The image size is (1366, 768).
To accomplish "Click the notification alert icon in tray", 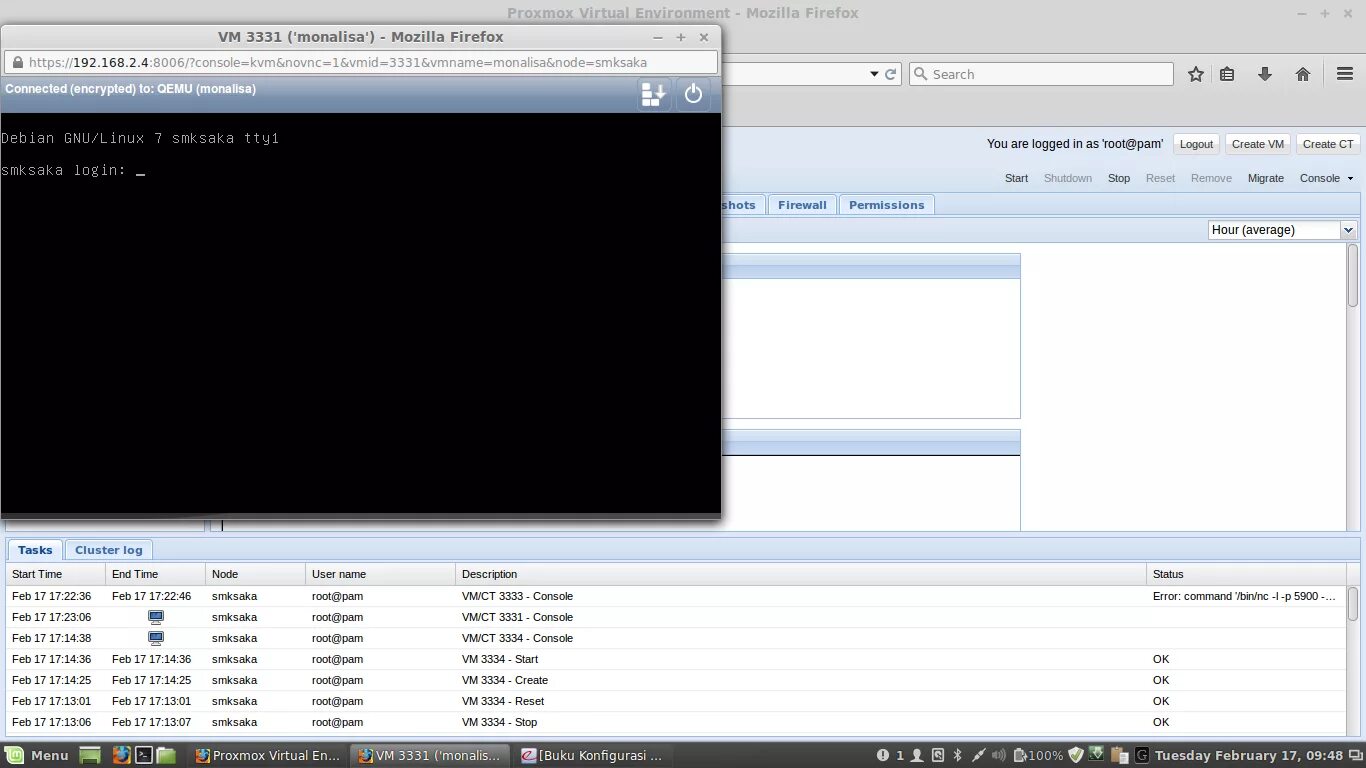I will coord(883,755).
